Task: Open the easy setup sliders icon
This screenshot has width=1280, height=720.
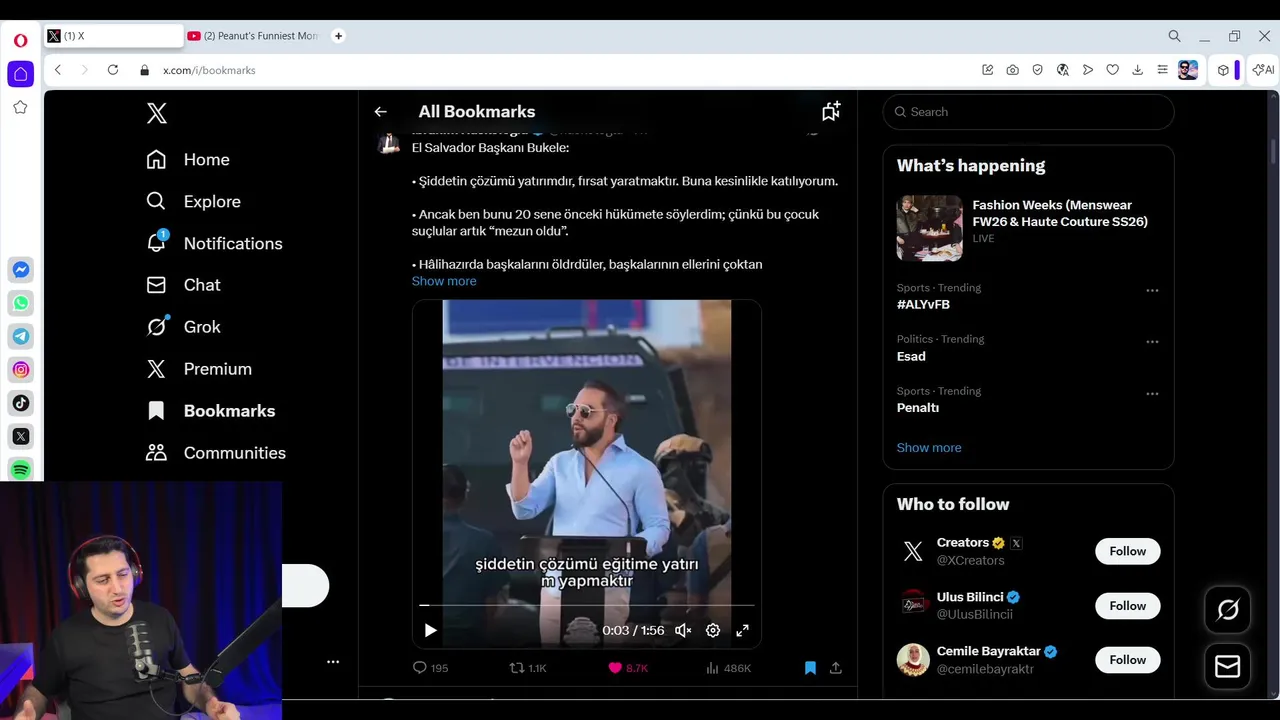Action: coord(1162,70)
